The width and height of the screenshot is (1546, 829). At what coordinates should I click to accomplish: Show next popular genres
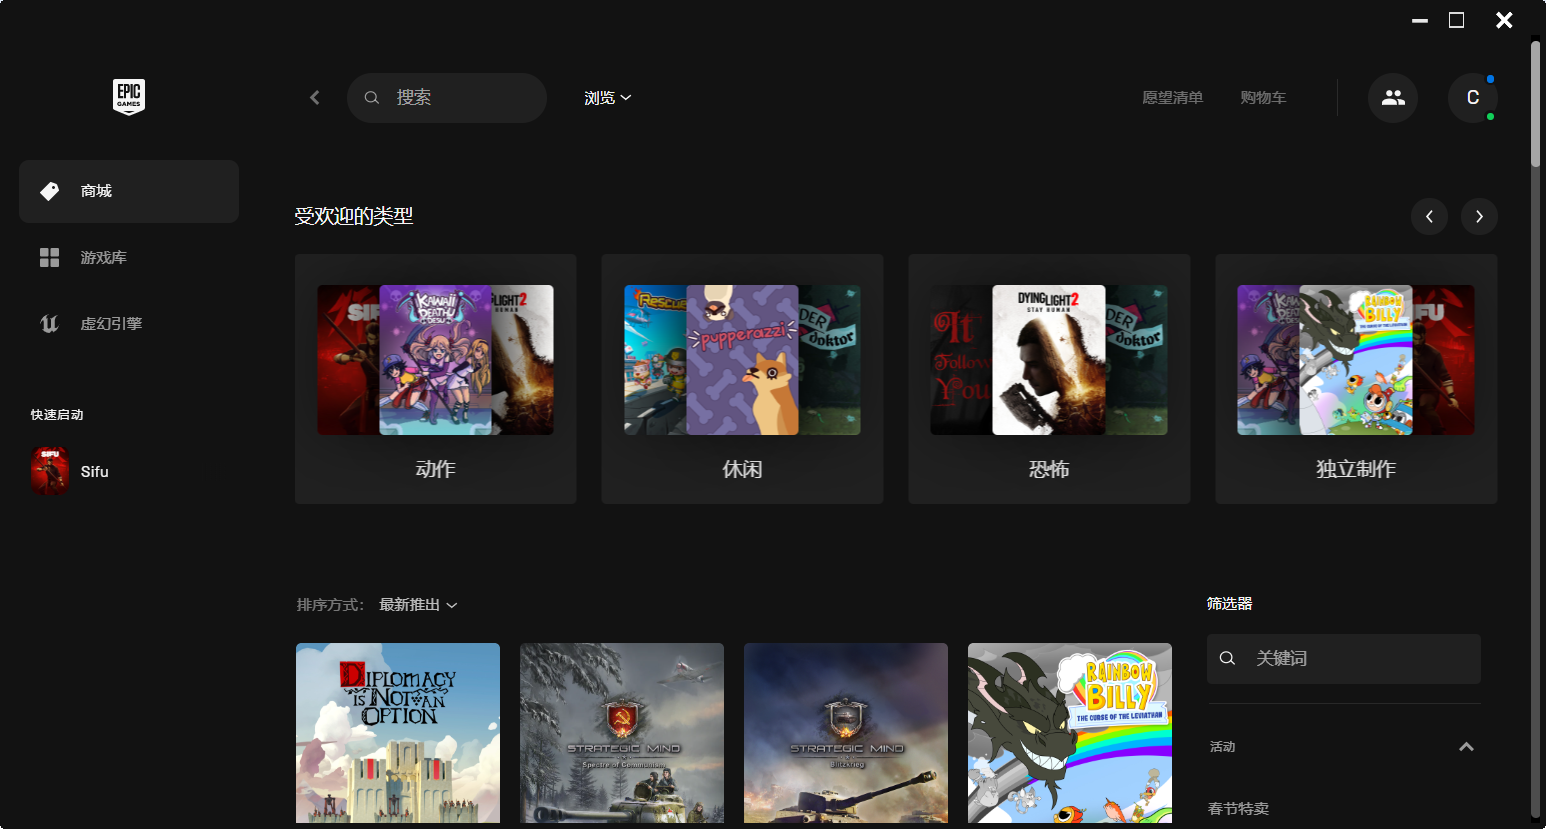coord(1479,217)
